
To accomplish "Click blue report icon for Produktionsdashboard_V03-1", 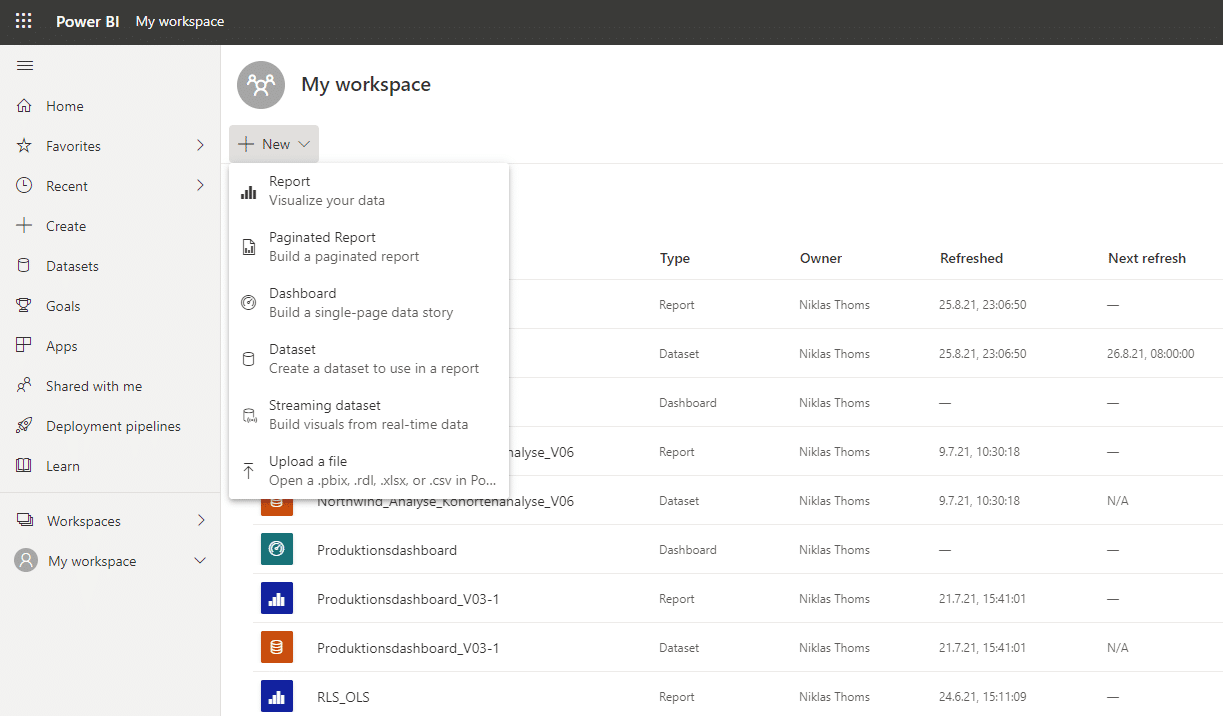I will [277, 599].
